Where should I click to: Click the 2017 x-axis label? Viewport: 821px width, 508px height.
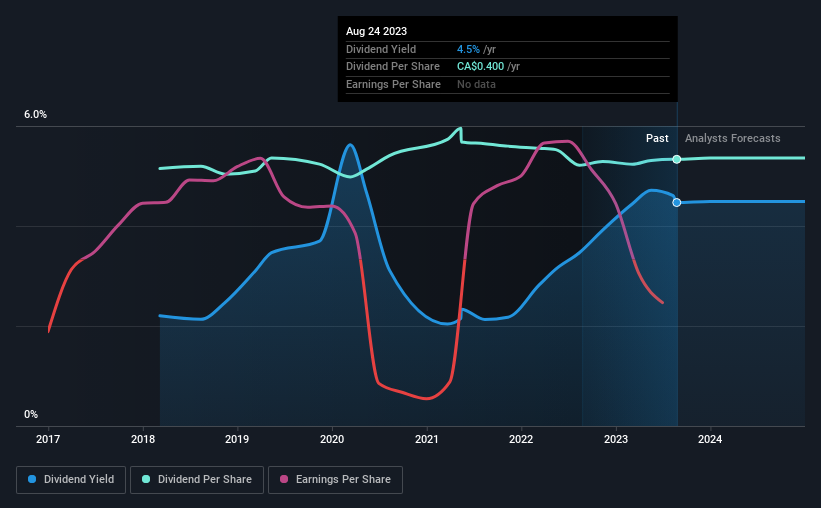48,439
